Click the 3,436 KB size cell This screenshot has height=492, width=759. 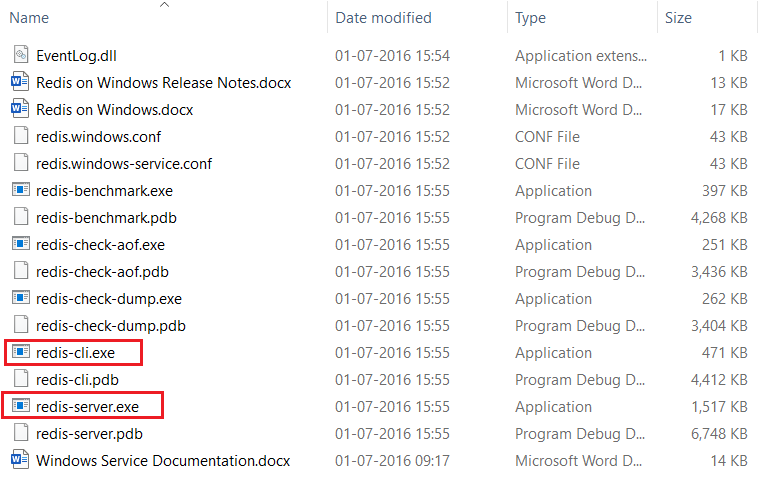pos(719,272)
